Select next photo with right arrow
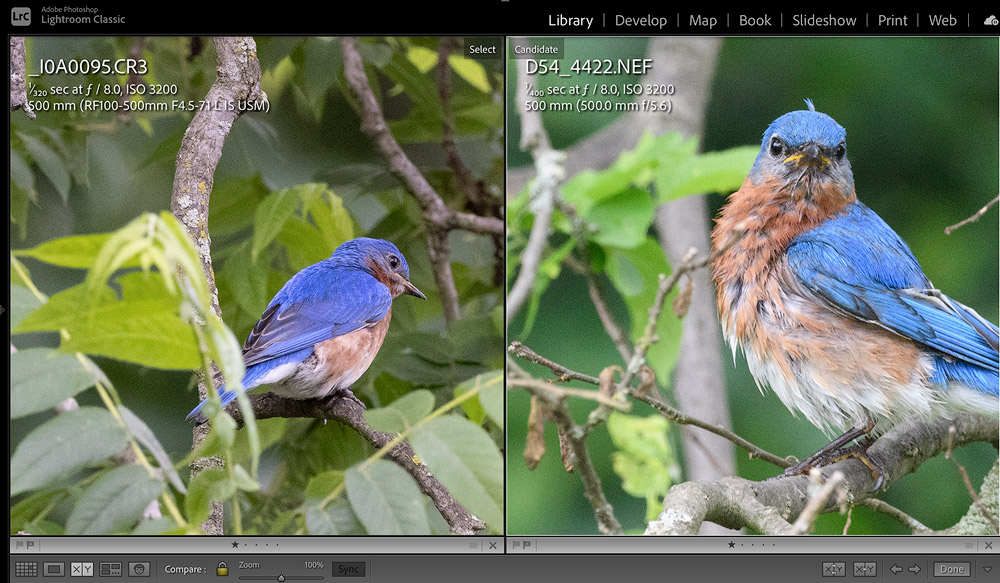 click(914, 569)
